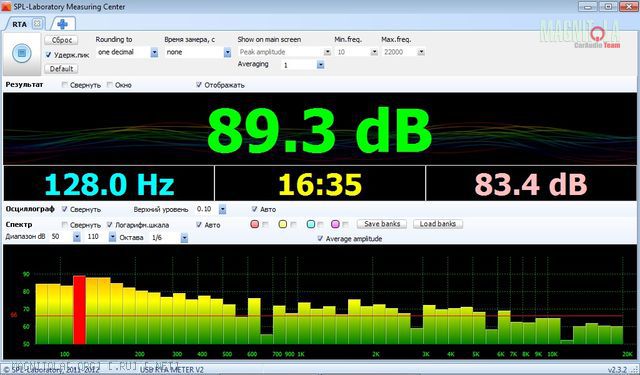Click the 128.0 Hz frequency readout
Image resolution: width=640 pixels, height=375 pixels.
(x=109, y=184)
